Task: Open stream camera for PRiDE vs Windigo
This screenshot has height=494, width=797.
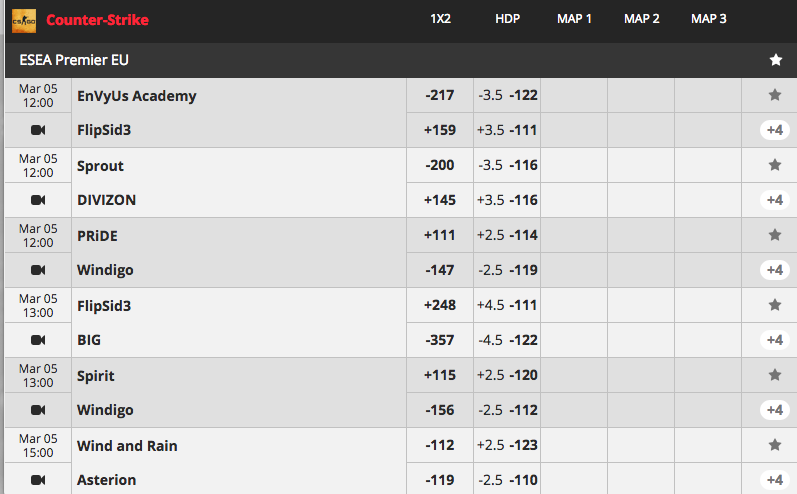Action: [x=38, y=270]
